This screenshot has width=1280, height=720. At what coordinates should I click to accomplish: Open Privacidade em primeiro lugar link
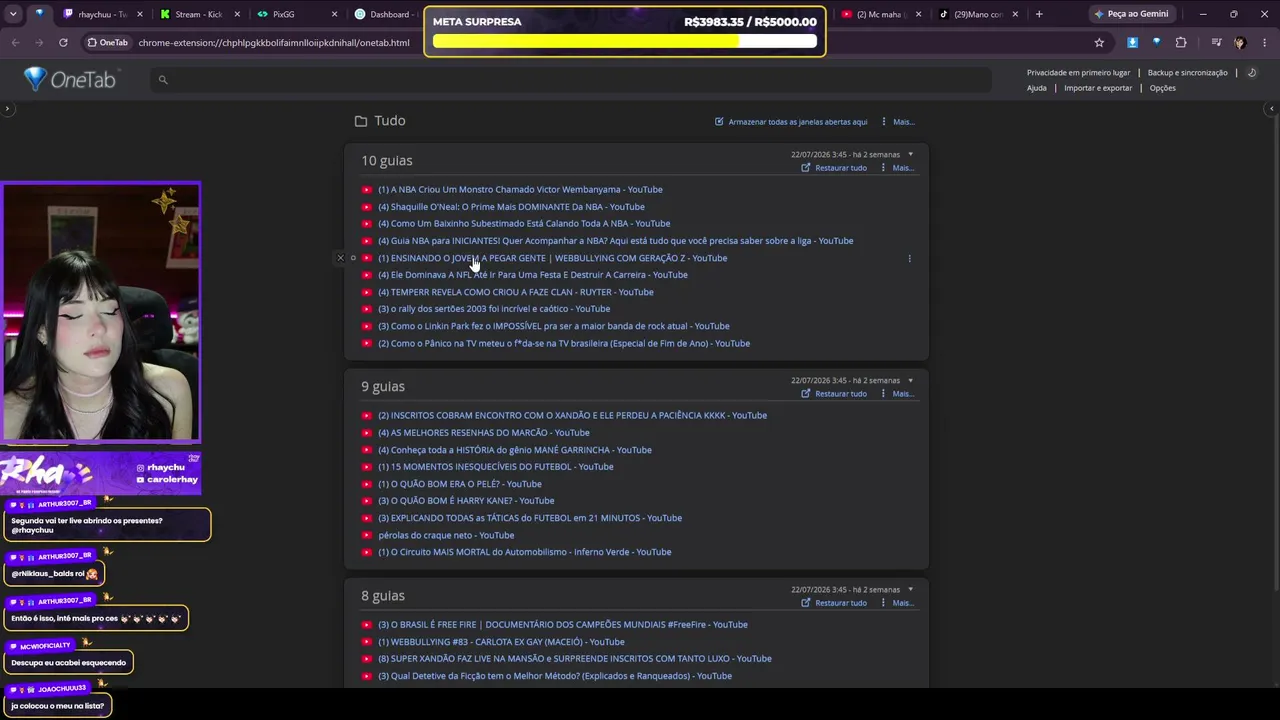point(1078,73)
